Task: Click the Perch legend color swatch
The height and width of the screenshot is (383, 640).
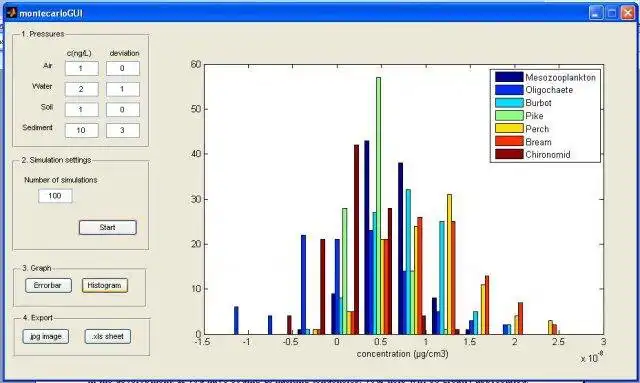Action: [x=509, y=129]
